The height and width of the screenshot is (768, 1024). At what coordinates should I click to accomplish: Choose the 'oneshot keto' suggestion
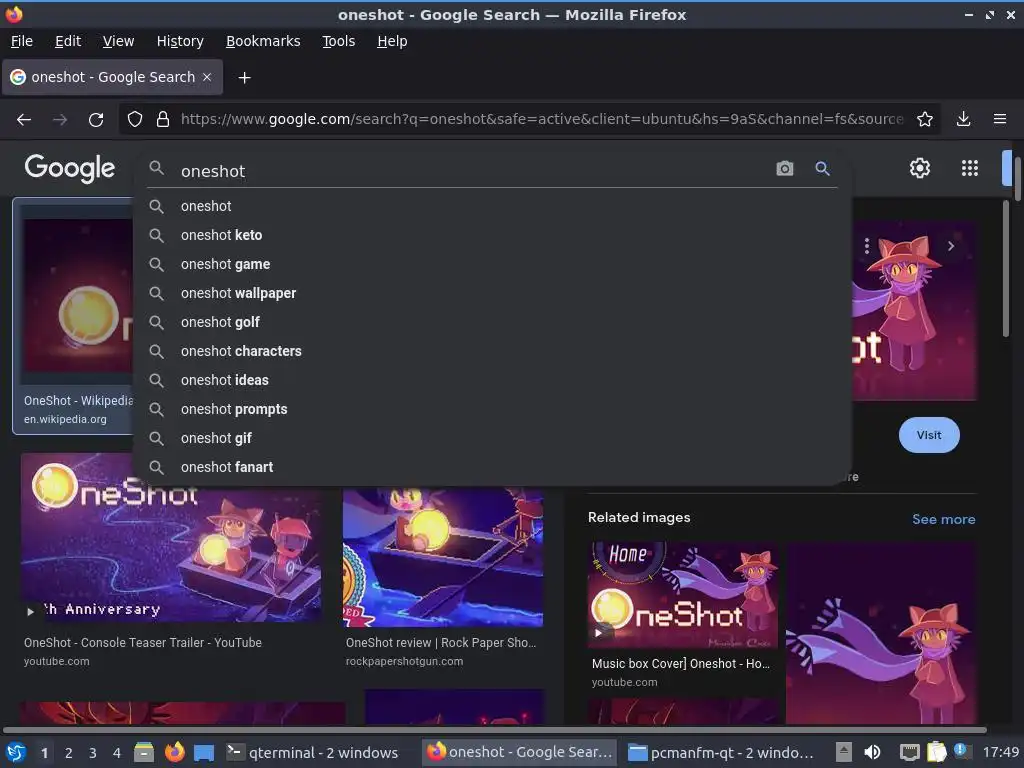pyautogui.click(x=492, y=235)
